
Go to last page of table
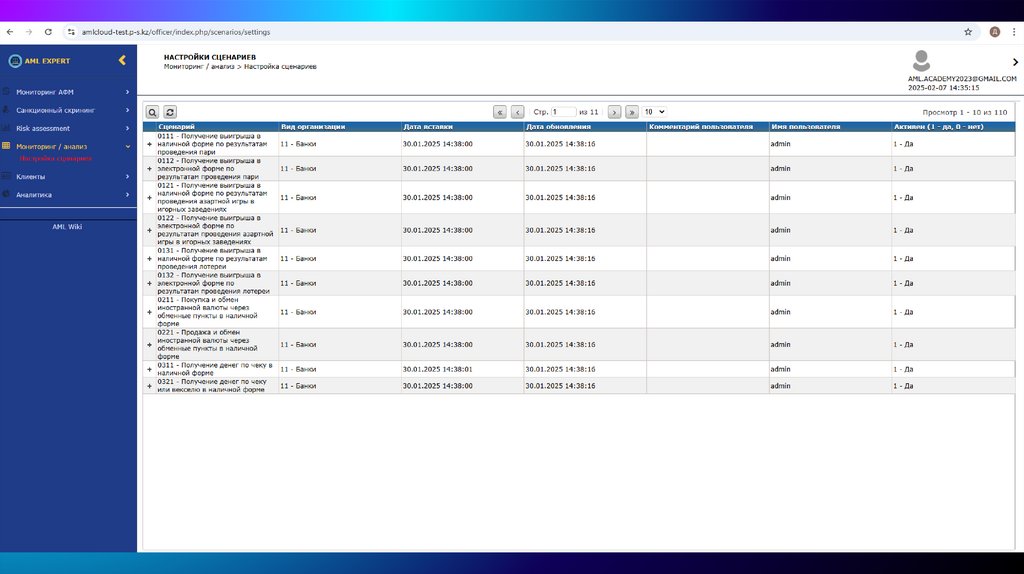tap(632, 112)
